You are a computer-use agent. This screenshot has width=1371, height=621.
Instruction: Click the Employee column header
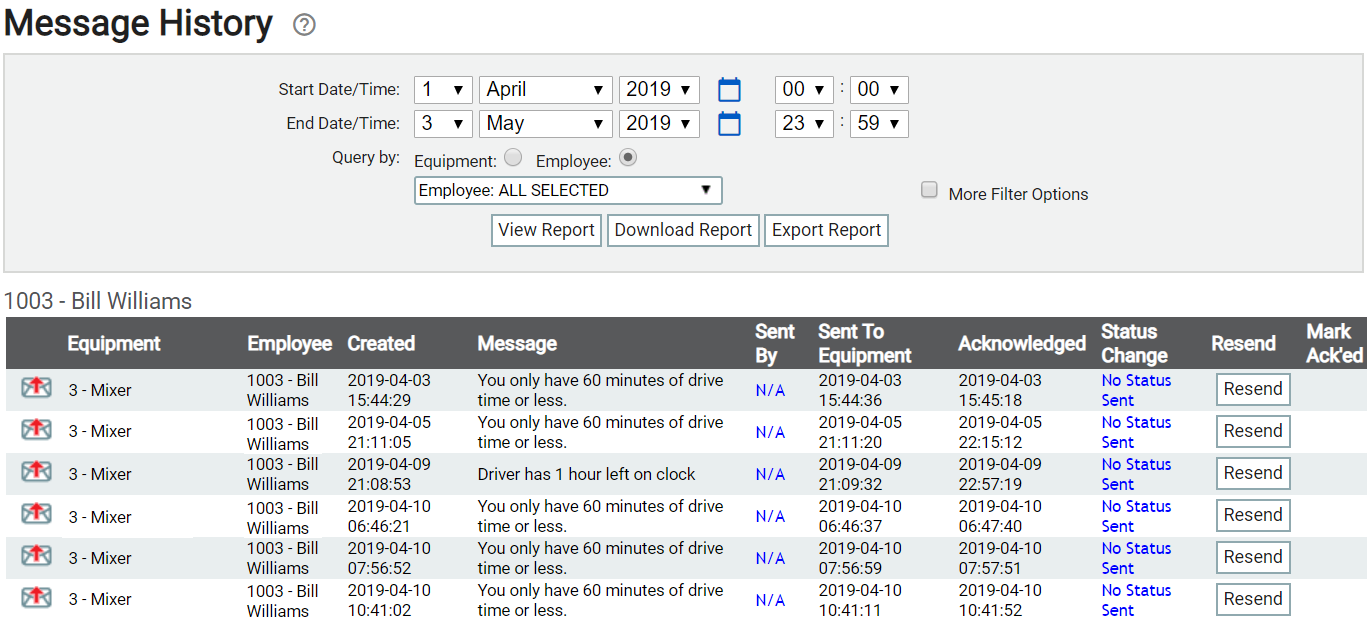tap(289, 343)
